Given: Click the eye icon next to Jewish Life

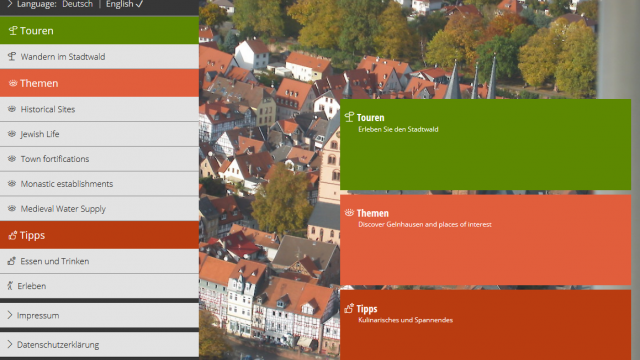Looking at the screenshot, I should pyautogui.click(x=12, y=134).
